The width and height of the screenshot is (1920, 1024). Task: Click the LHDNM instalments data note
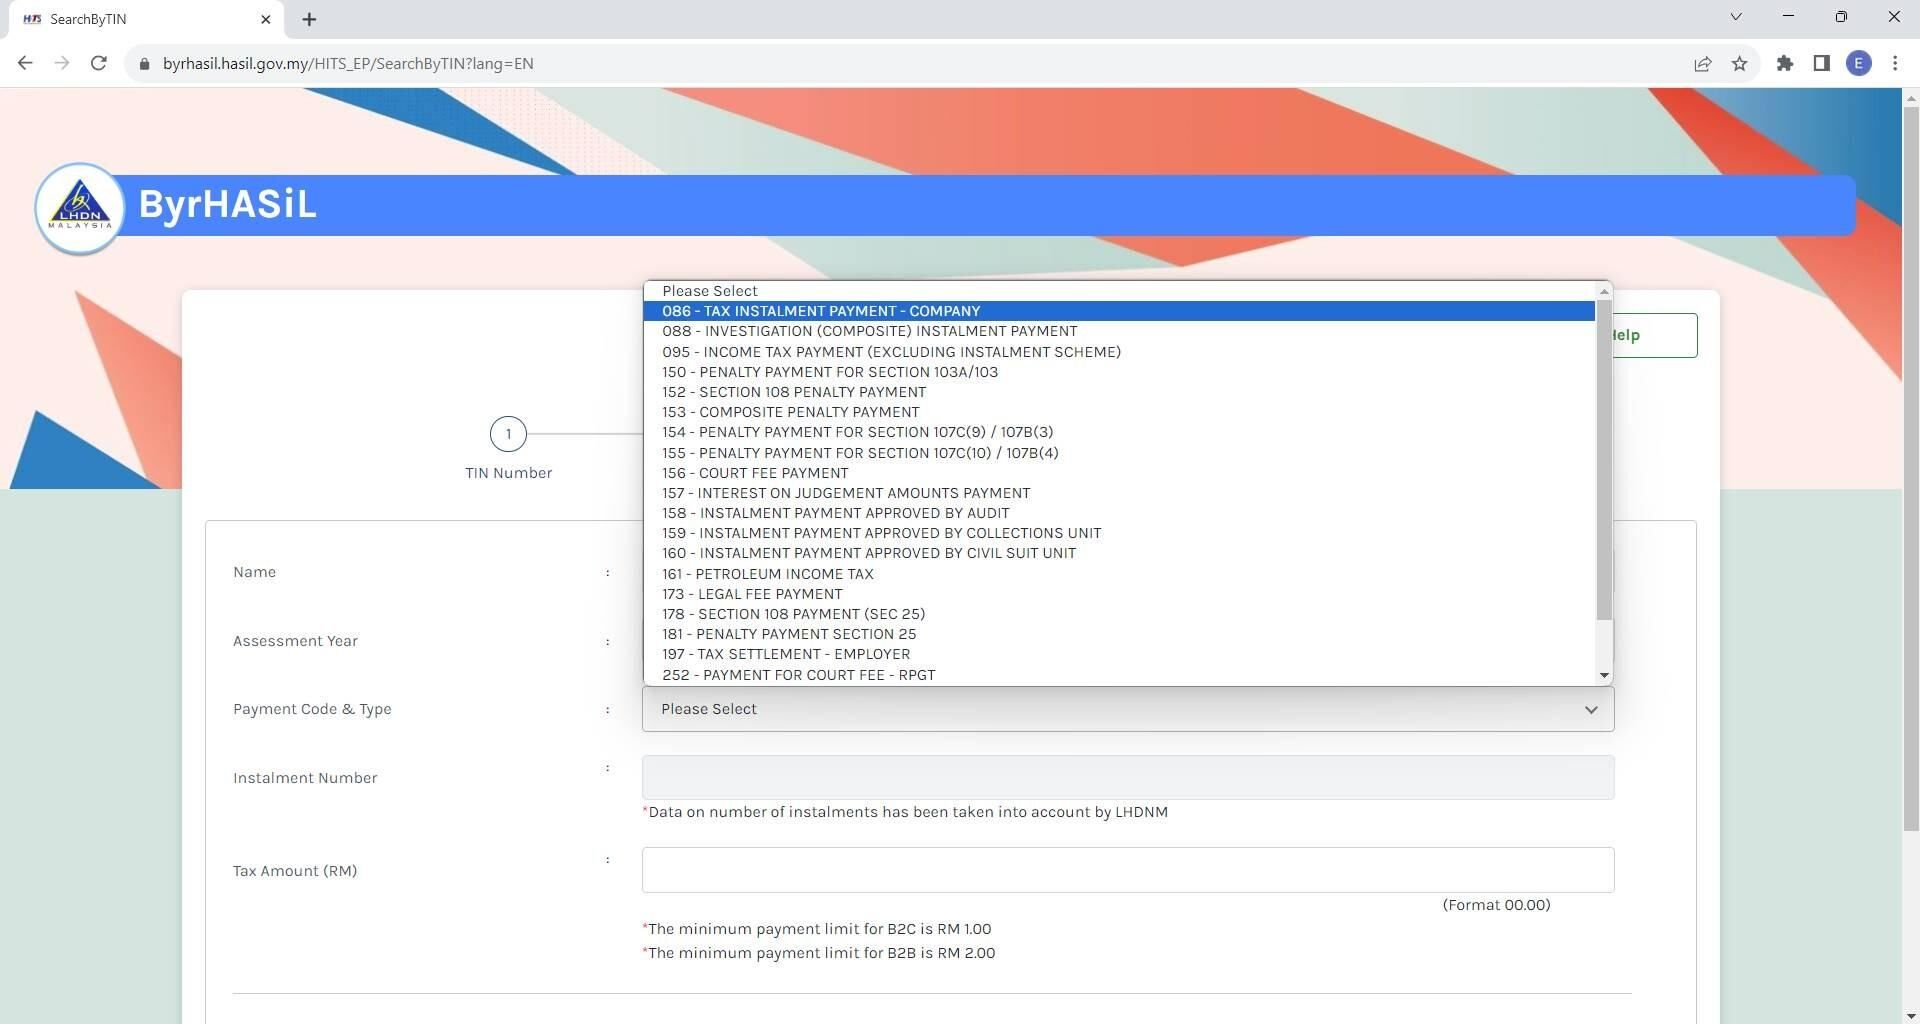point(905,812)
